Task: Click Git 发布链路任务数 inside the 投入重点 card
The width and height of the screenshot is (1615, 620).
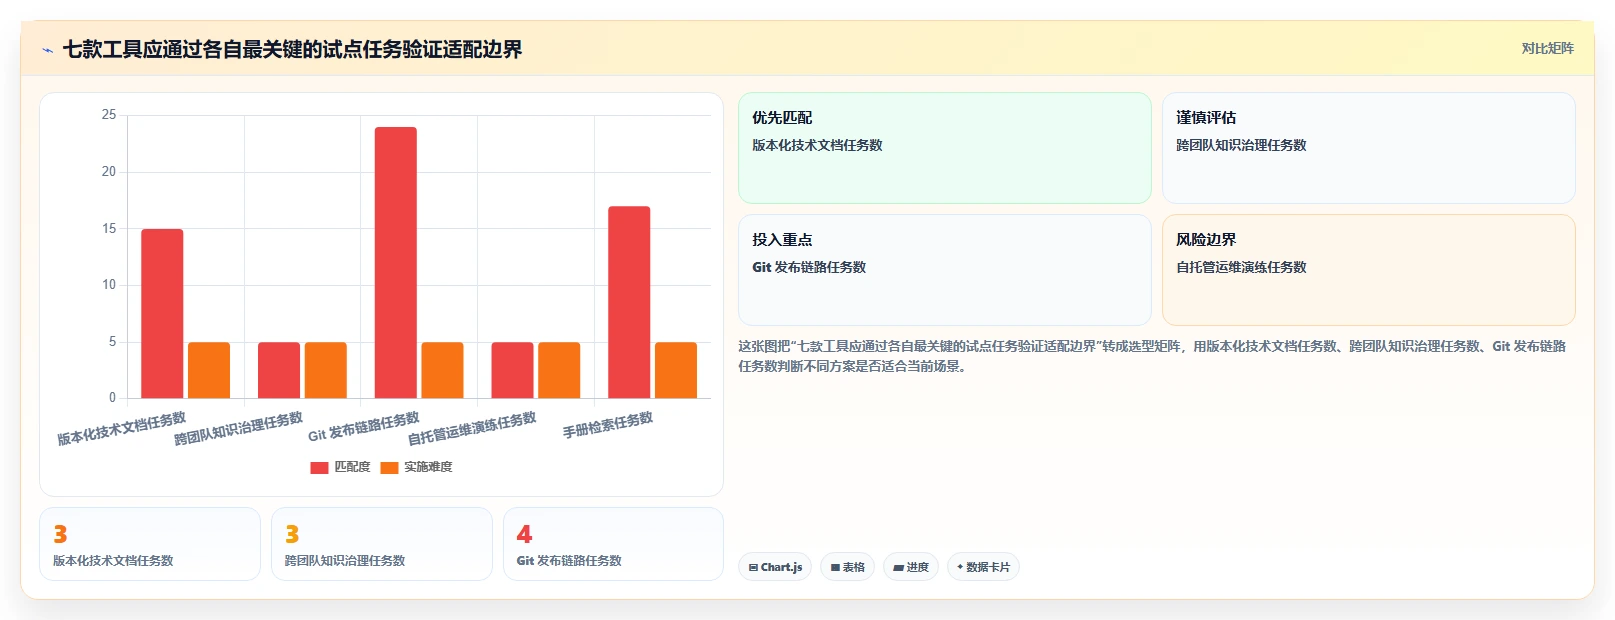Action: tap(809, 267)
